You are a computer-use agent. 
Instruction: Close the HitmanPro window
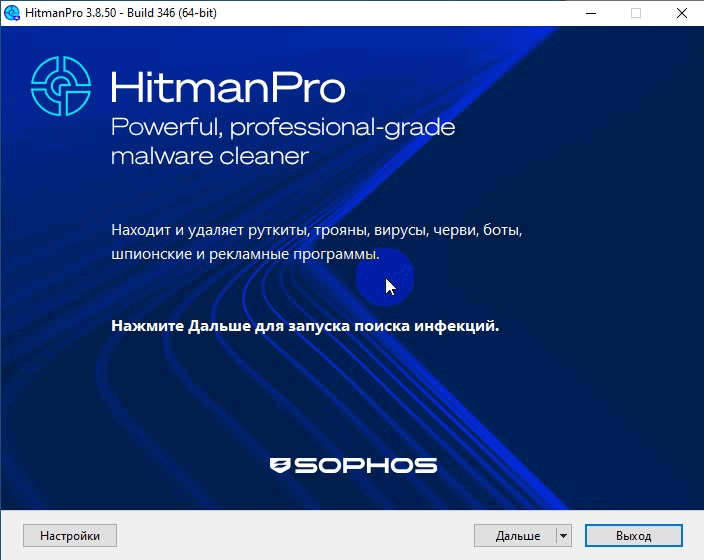click(x=681, y=13)
